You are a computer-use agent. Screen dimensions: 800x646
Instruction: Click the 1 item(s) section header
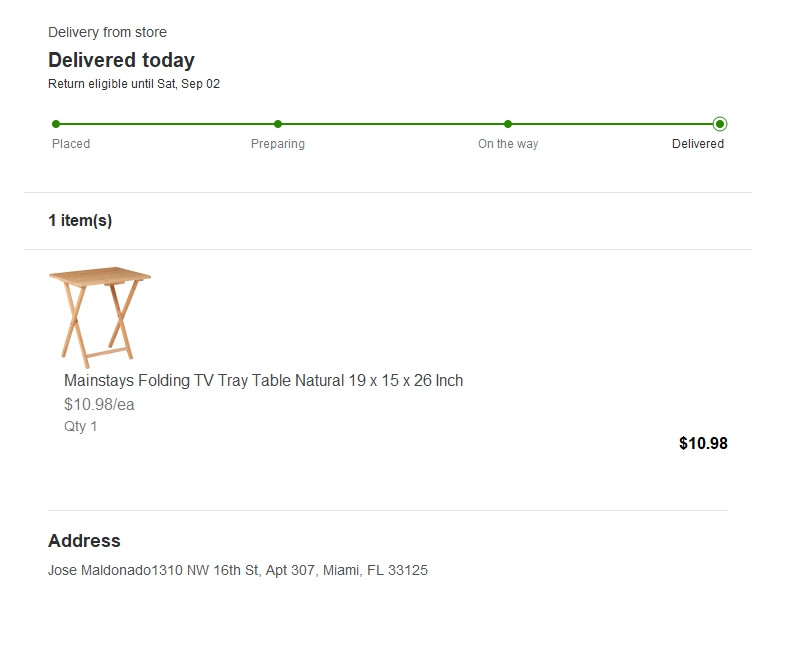[80, 221]
